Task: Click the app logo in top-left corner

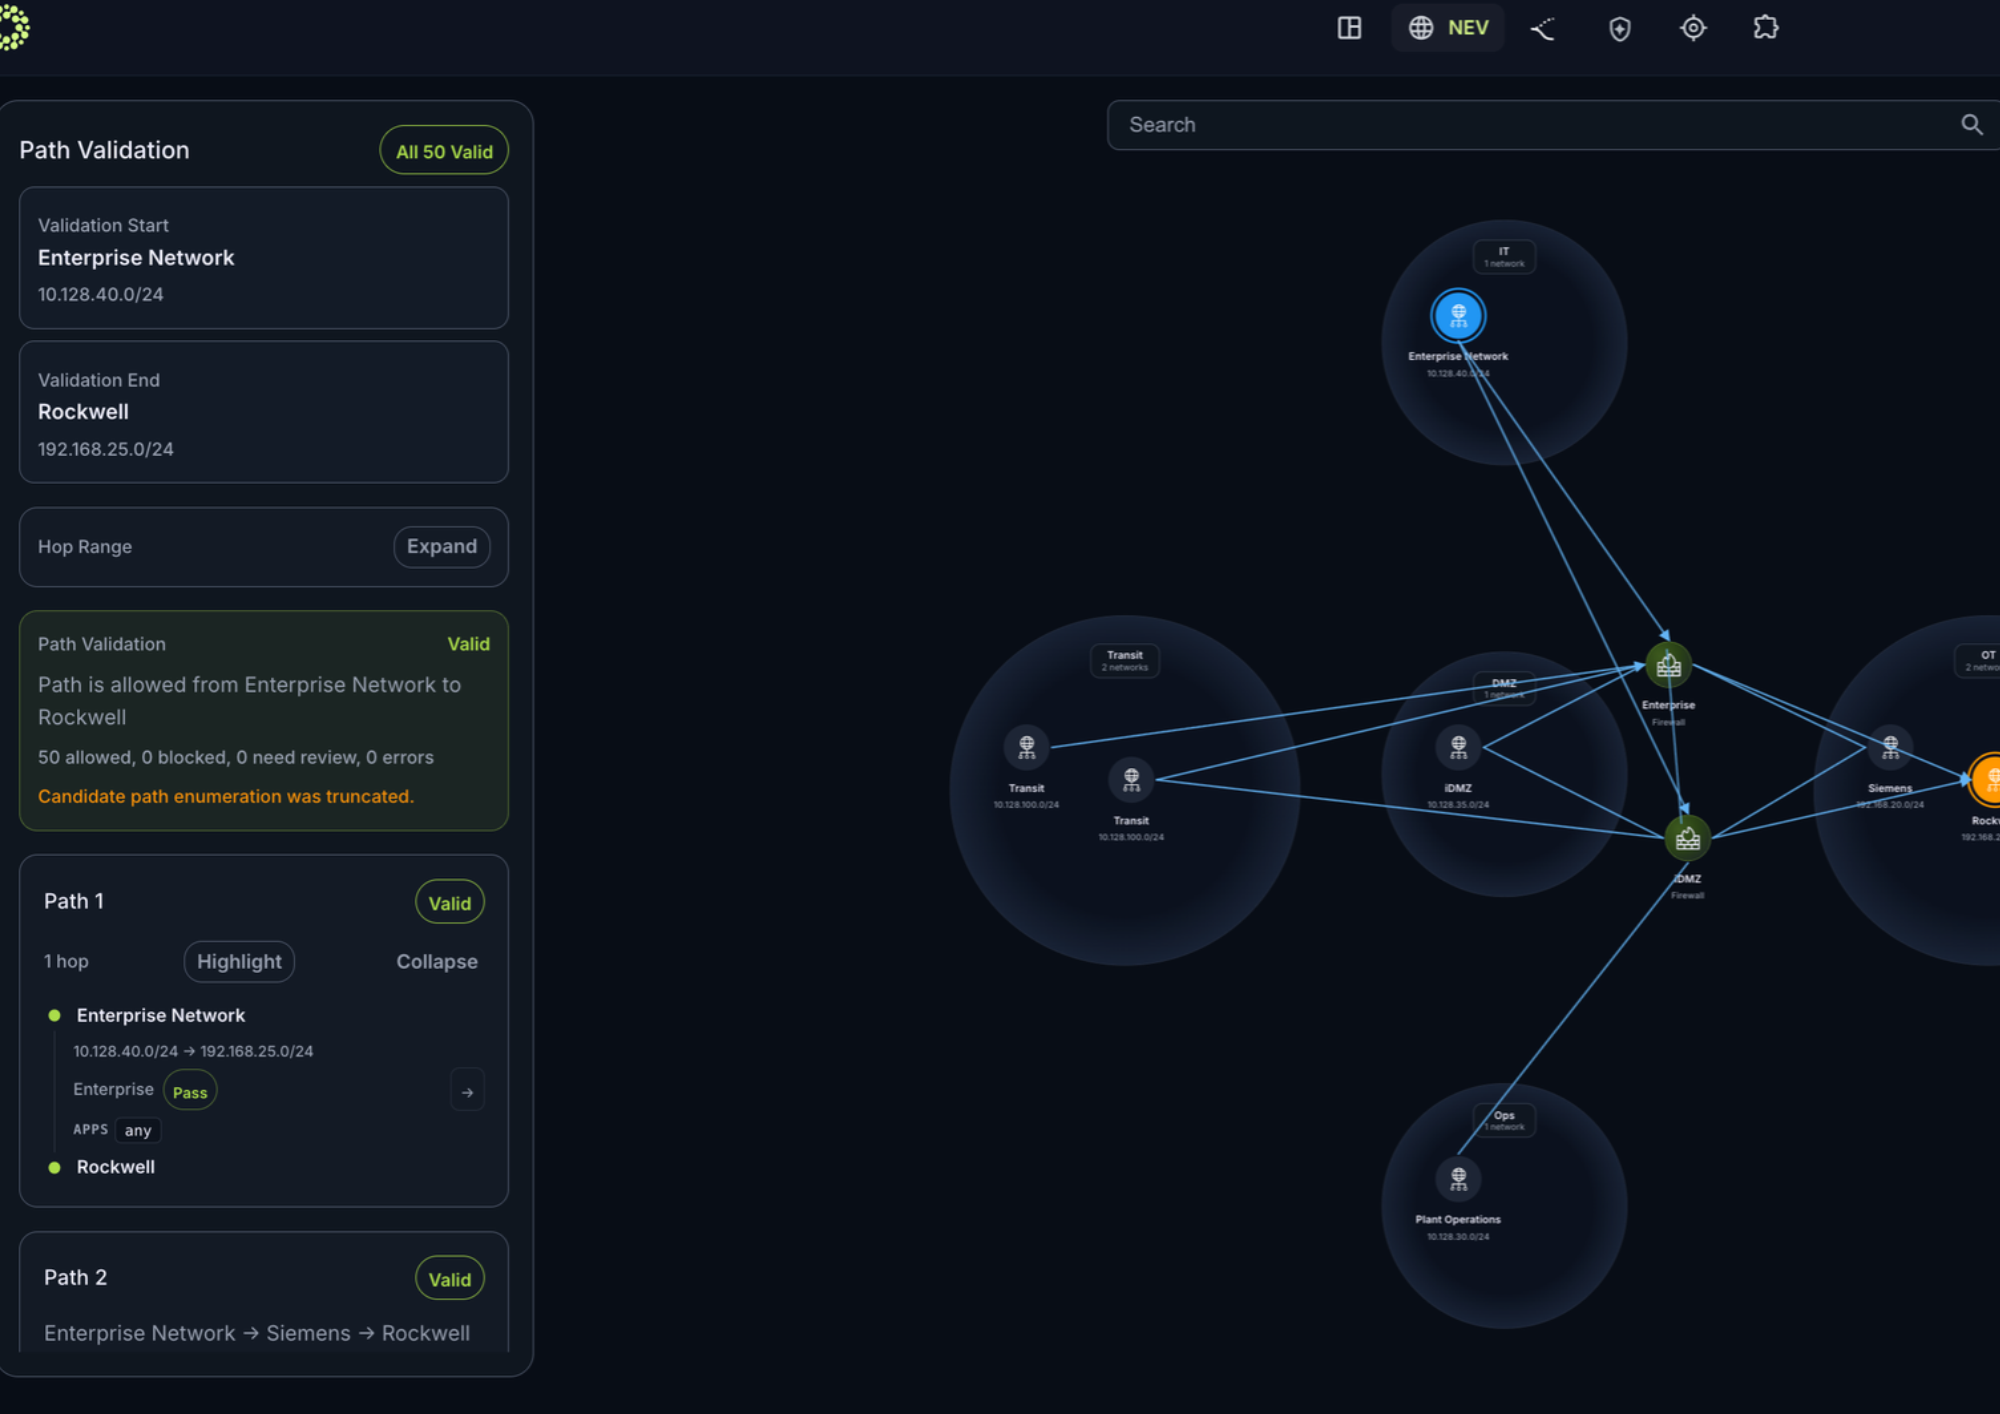Action: tap(14, 28)
